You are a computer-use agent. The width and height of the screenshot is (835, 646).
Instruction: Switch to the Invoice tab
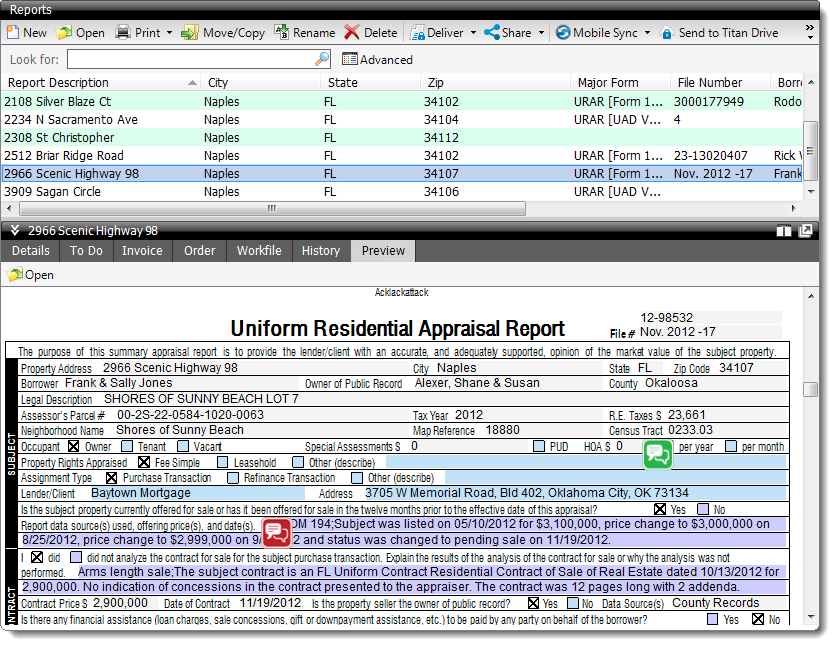(142, 251)
